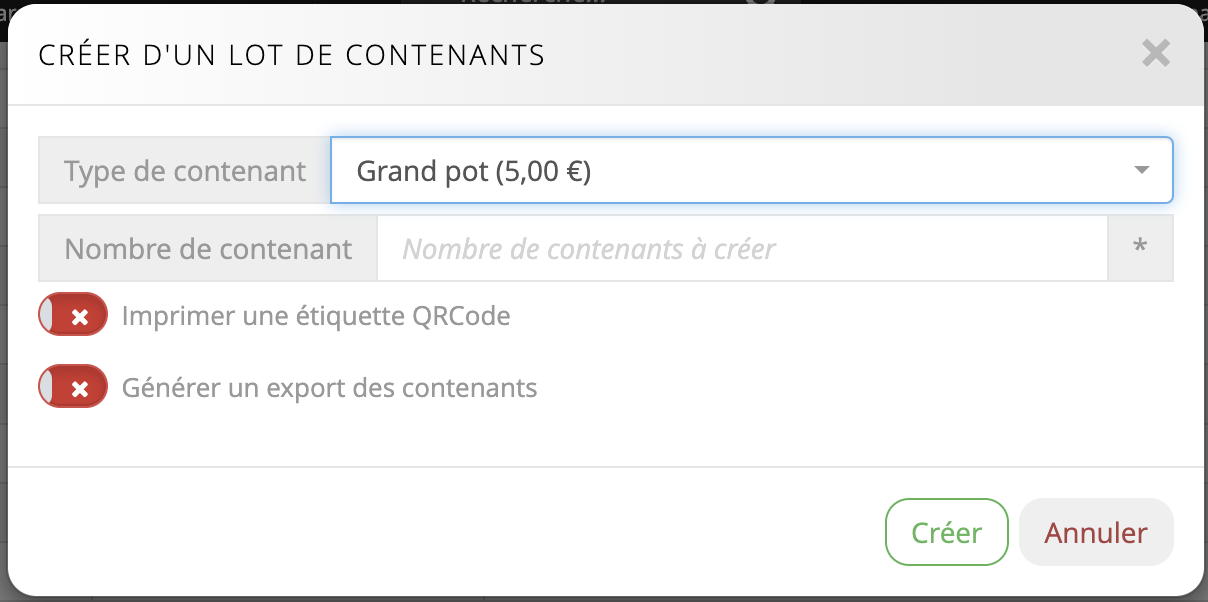The height and width of the screenshot is (602, 1208).
Task: Click the dropdown caret arrow beside Grand pot
Action: tap(1142, 171)
